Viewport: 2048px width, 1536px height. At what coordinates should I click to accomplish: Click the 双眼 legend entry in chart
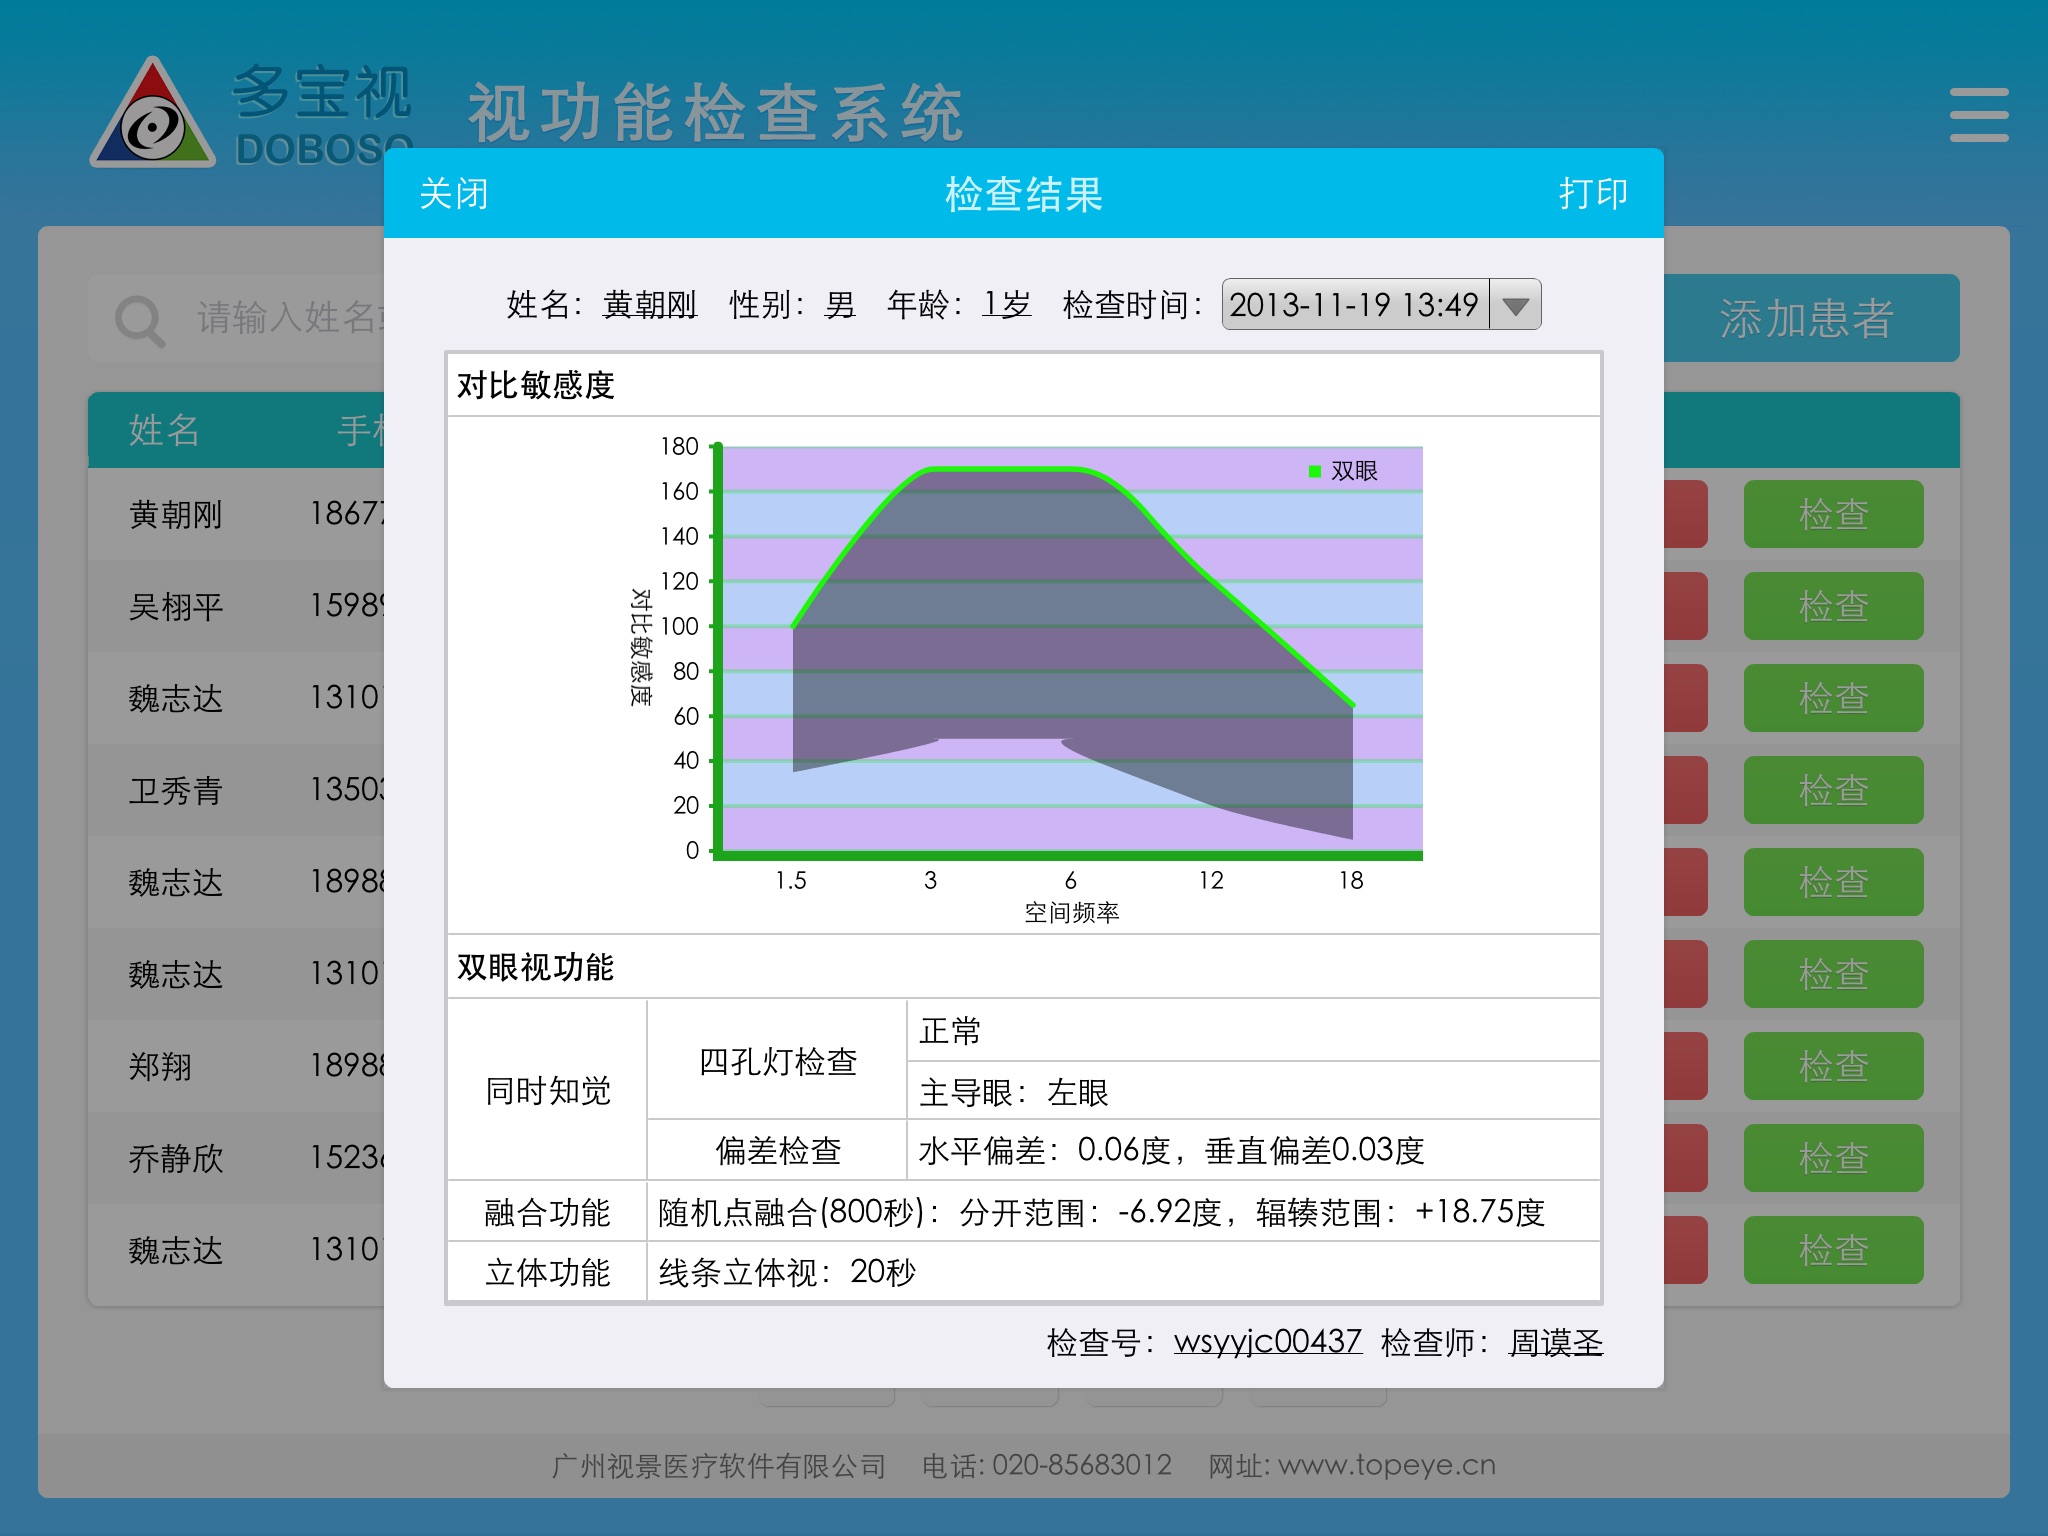[1343, 471]
